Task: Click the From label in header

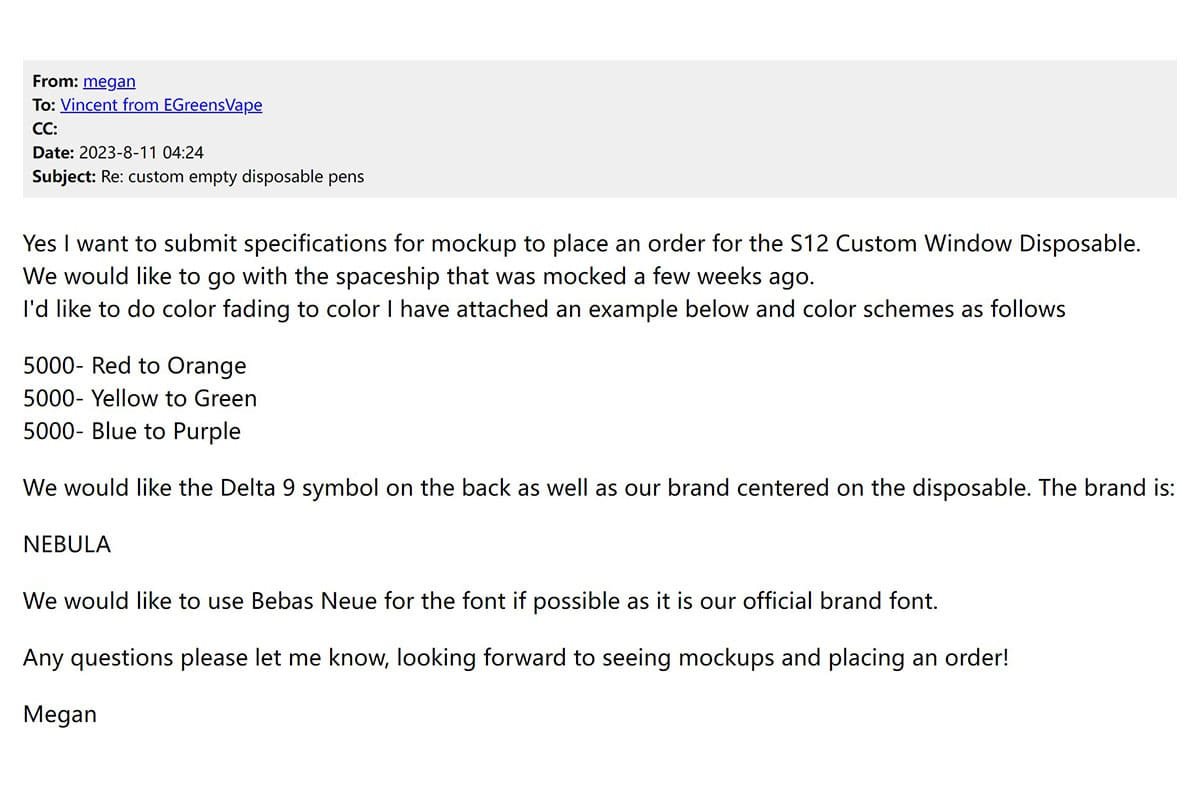Action: click(55, 81)
